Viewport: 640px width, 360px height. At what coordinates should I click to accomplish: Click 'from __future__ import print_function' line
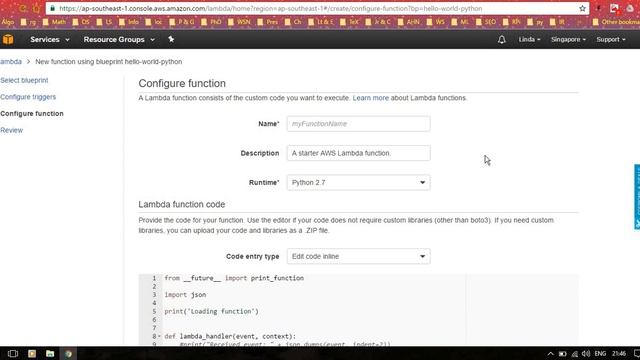click(x=234, y=278)
